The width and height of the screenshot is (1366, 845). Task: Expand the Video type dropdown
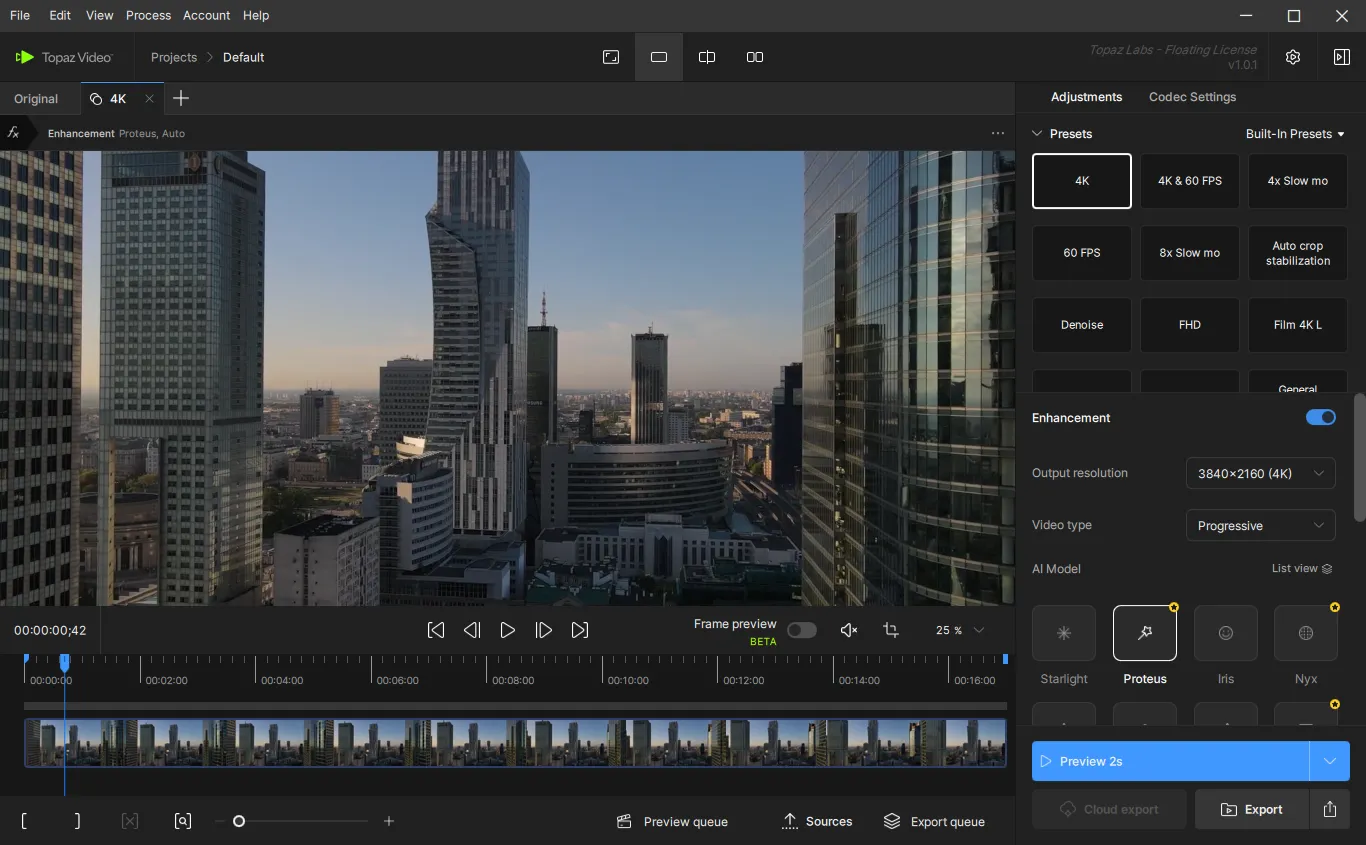pos(1260,526)
